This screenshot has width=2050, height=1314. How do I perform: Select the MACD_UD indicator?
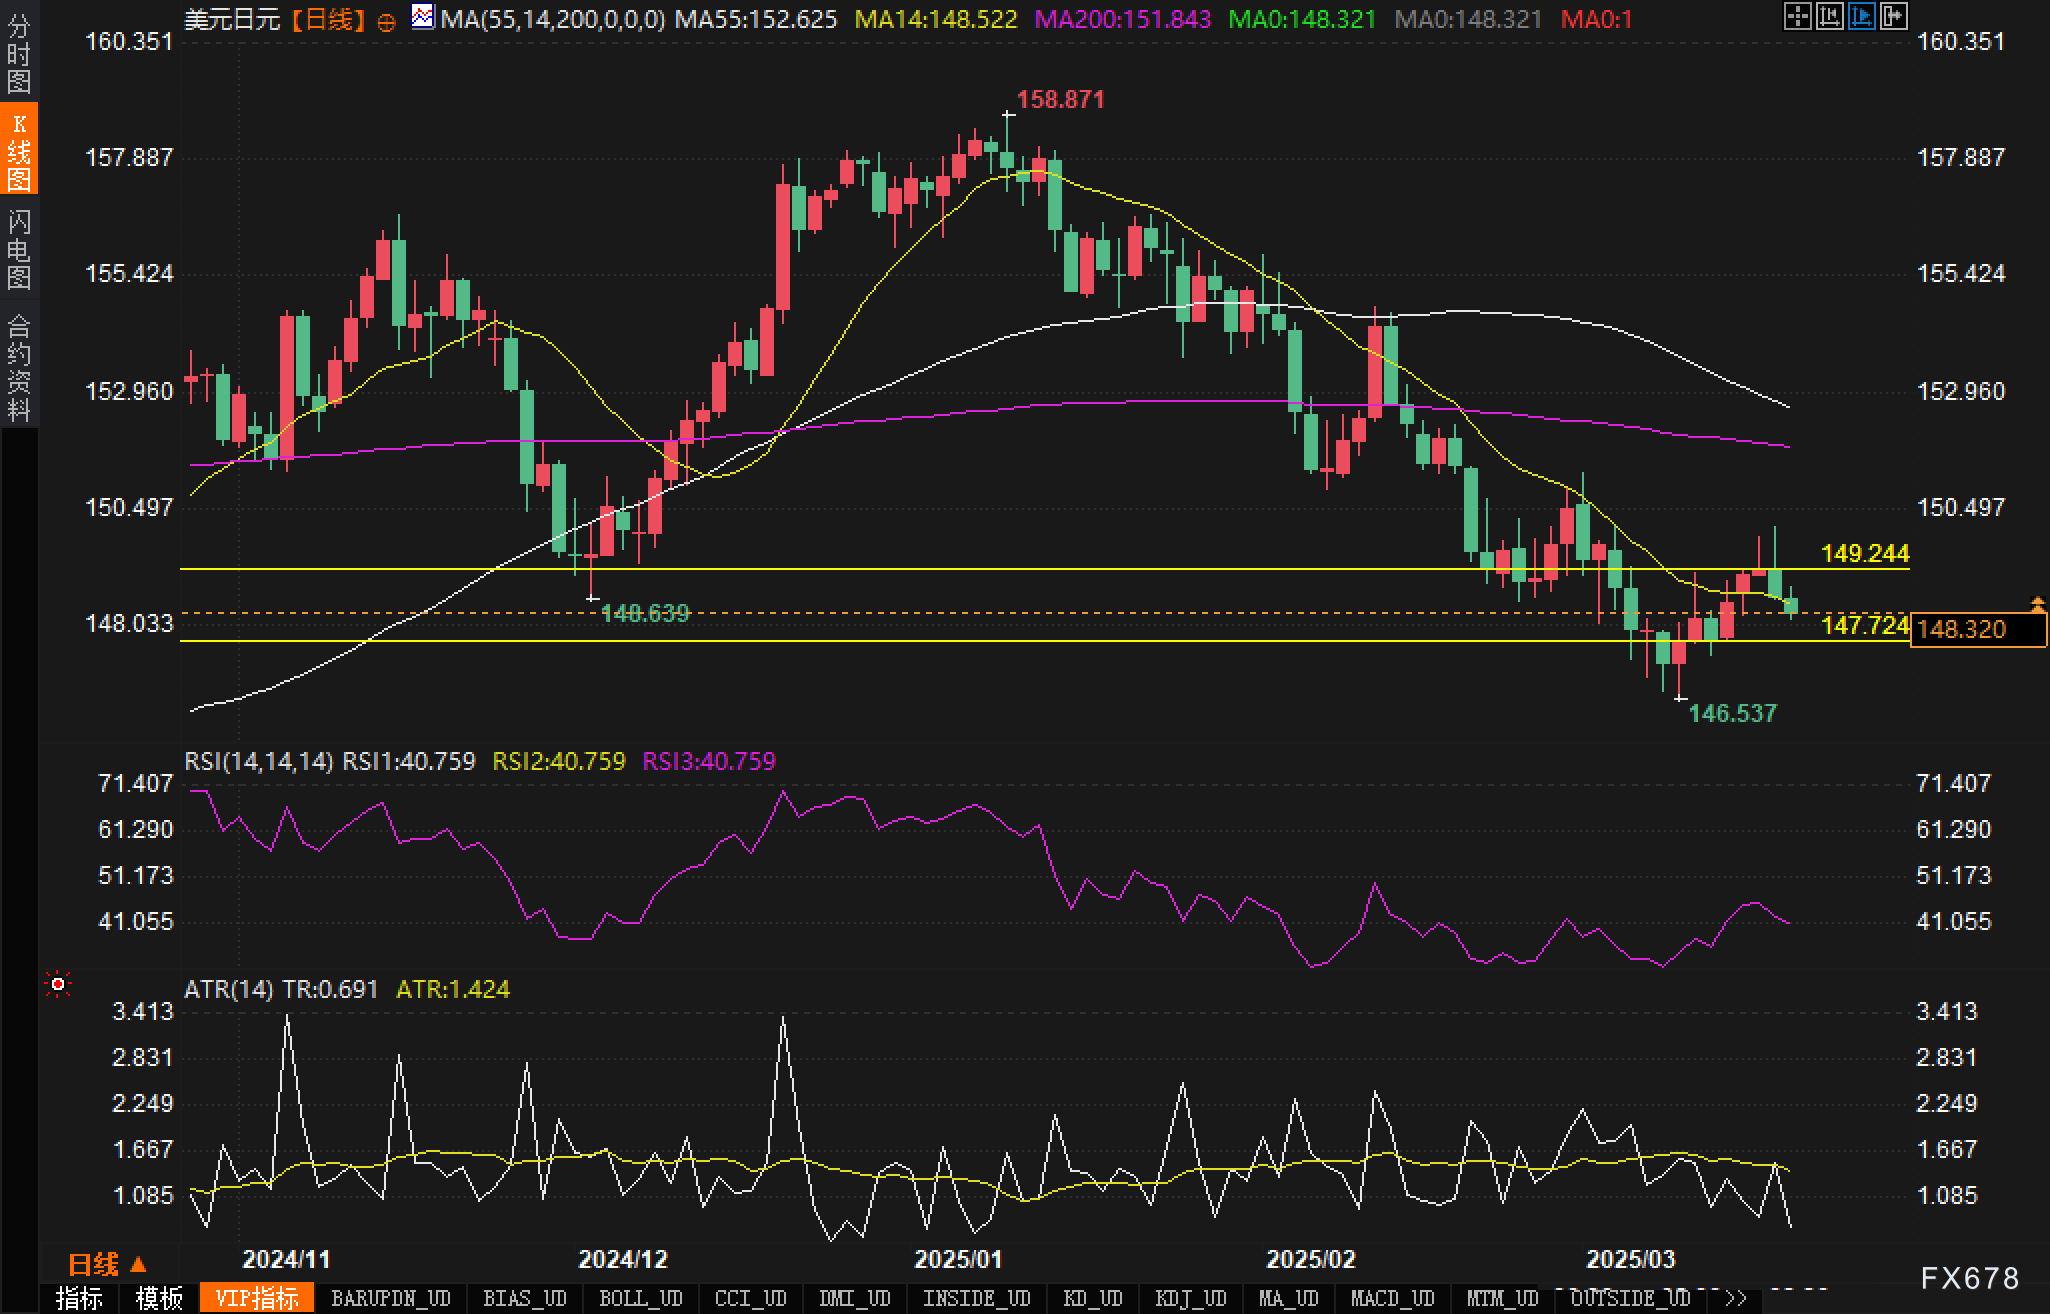1392,1298
